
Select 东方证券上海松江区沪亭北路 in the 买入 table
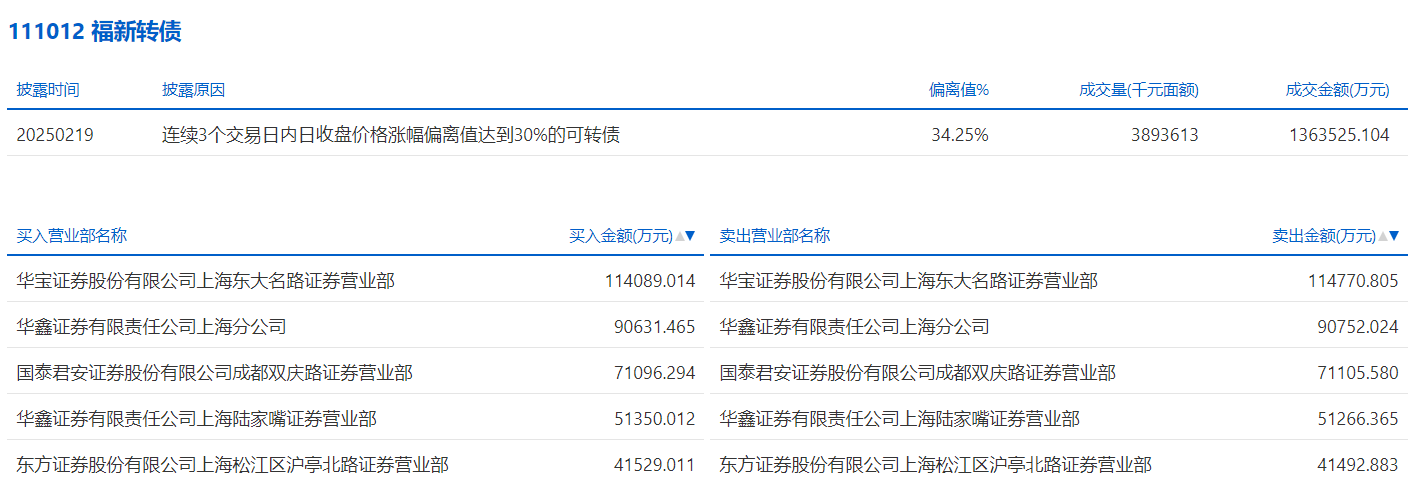pyautogui.click(x=233, y=465)
